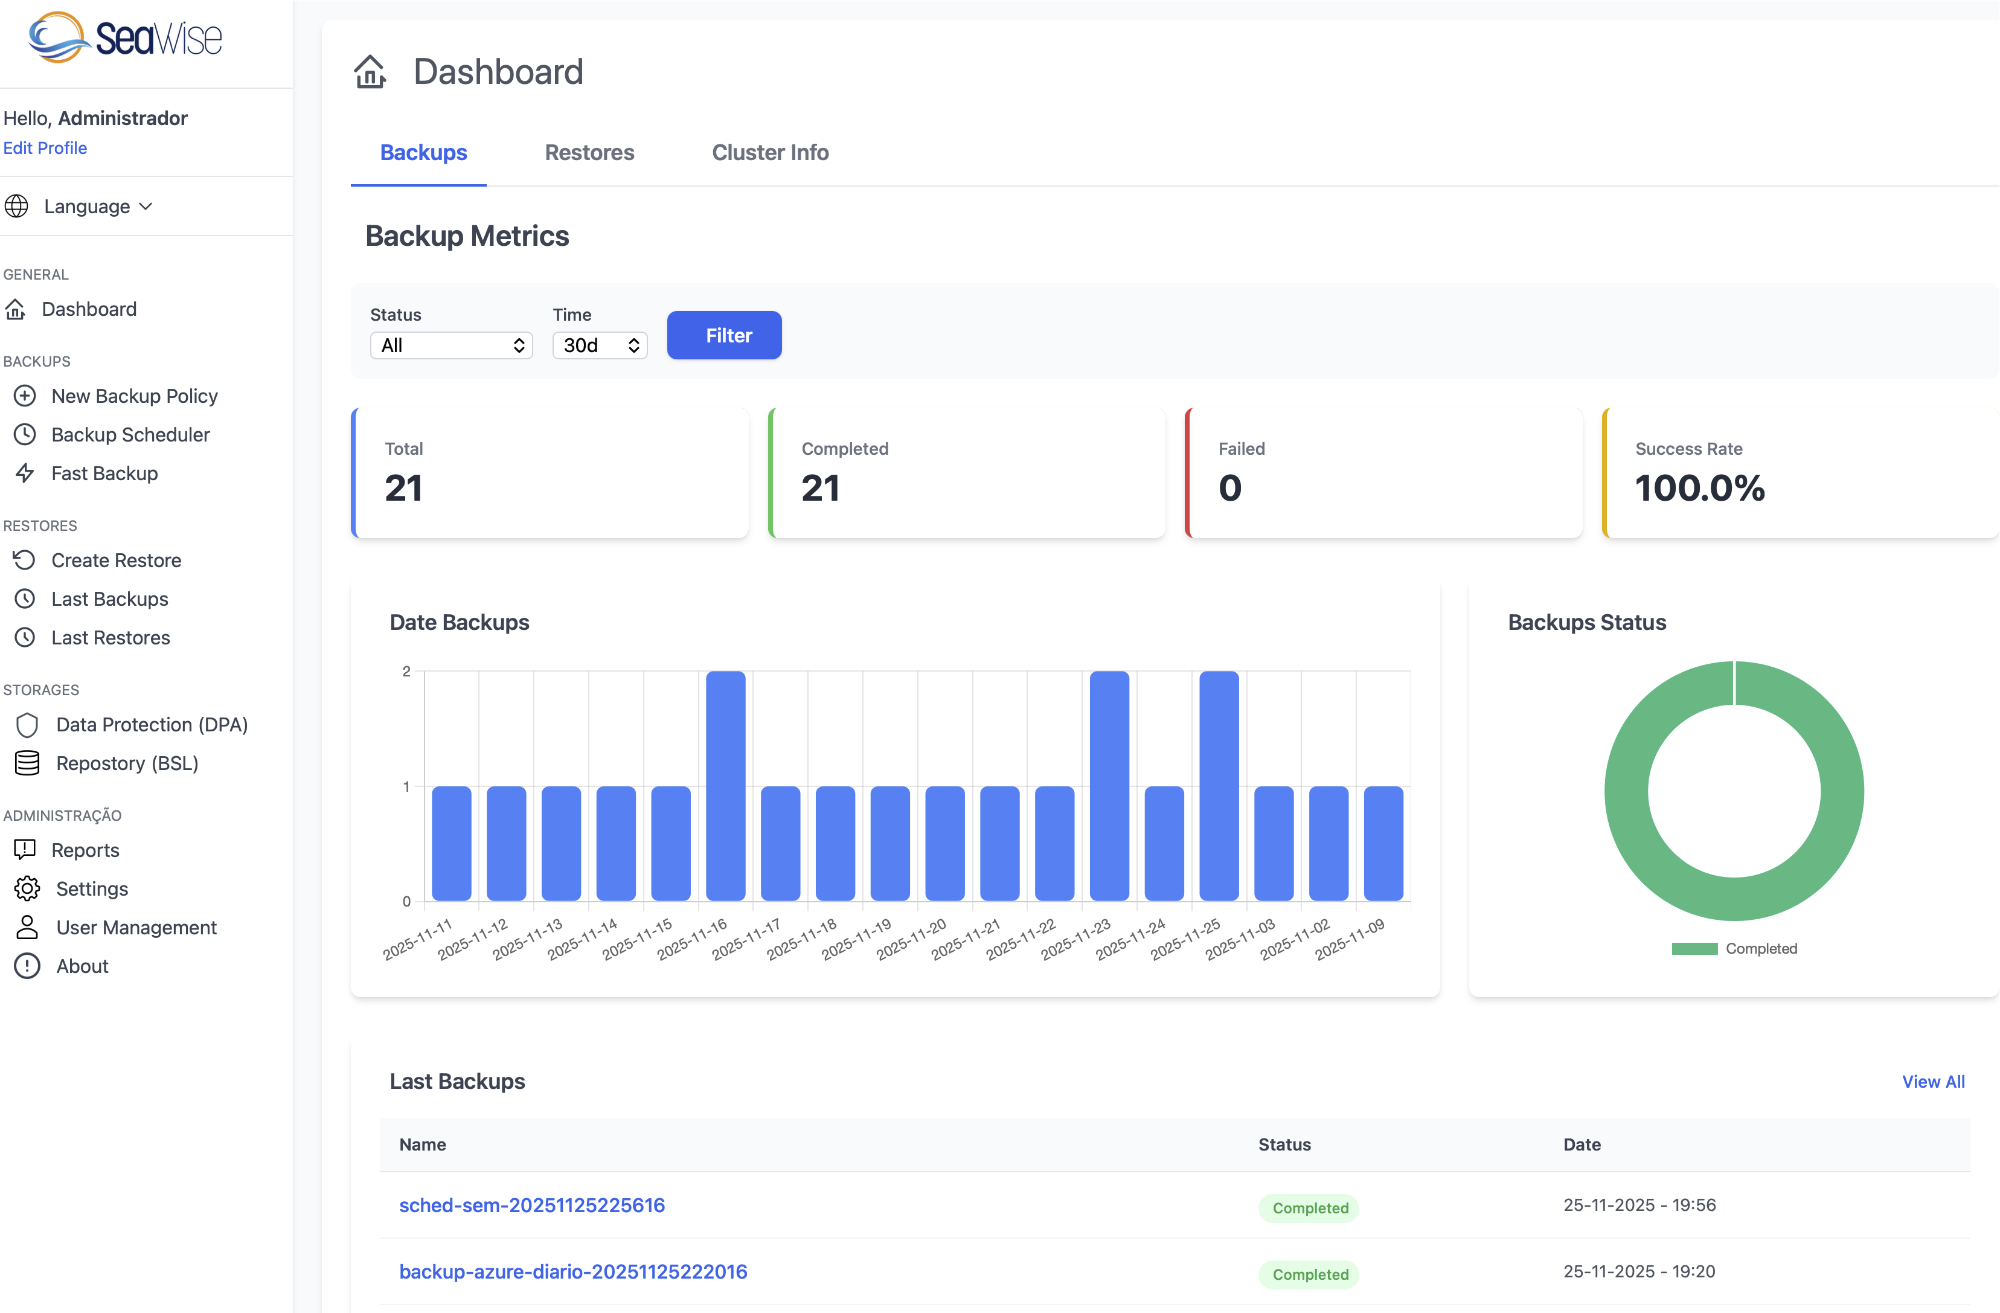This screenshot has width=2000, height=1313.
Task: Click the Repostory (BSL) database icon
Action: coord(26,763)
